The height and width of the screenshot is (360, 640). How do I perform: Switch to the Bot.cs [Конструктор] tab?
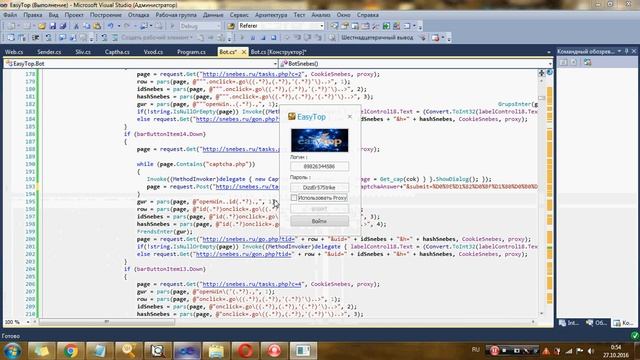point(278,52)
